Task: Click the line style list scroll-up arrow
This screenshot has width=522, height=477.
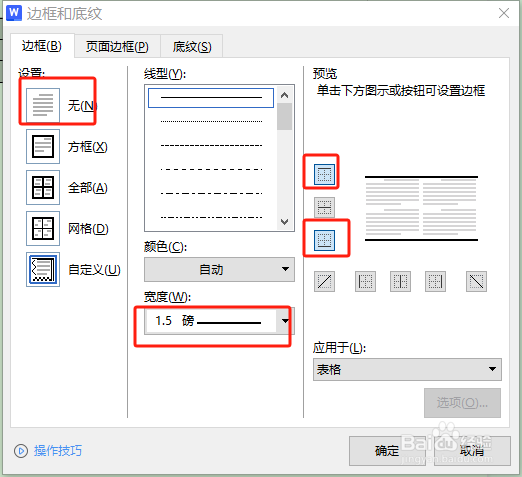Action: pyautogui.click(x=285, y=95)
